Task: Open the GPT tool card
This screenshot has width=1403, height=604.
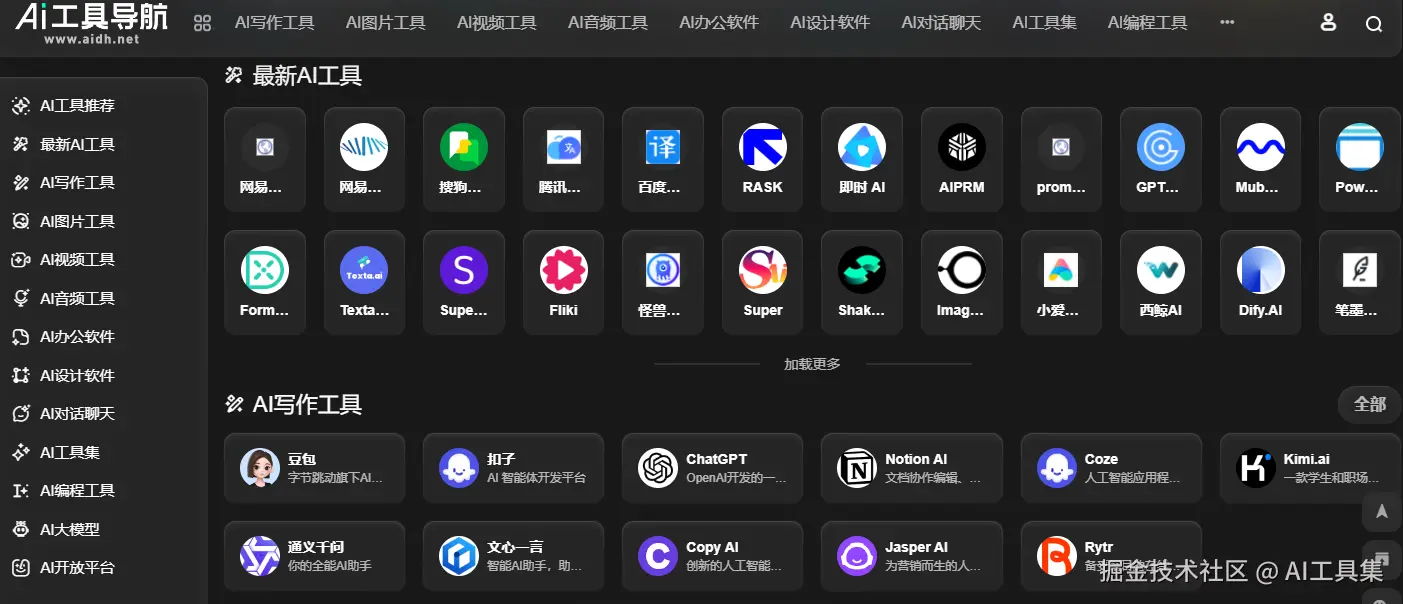Action: click(1161, 159)
